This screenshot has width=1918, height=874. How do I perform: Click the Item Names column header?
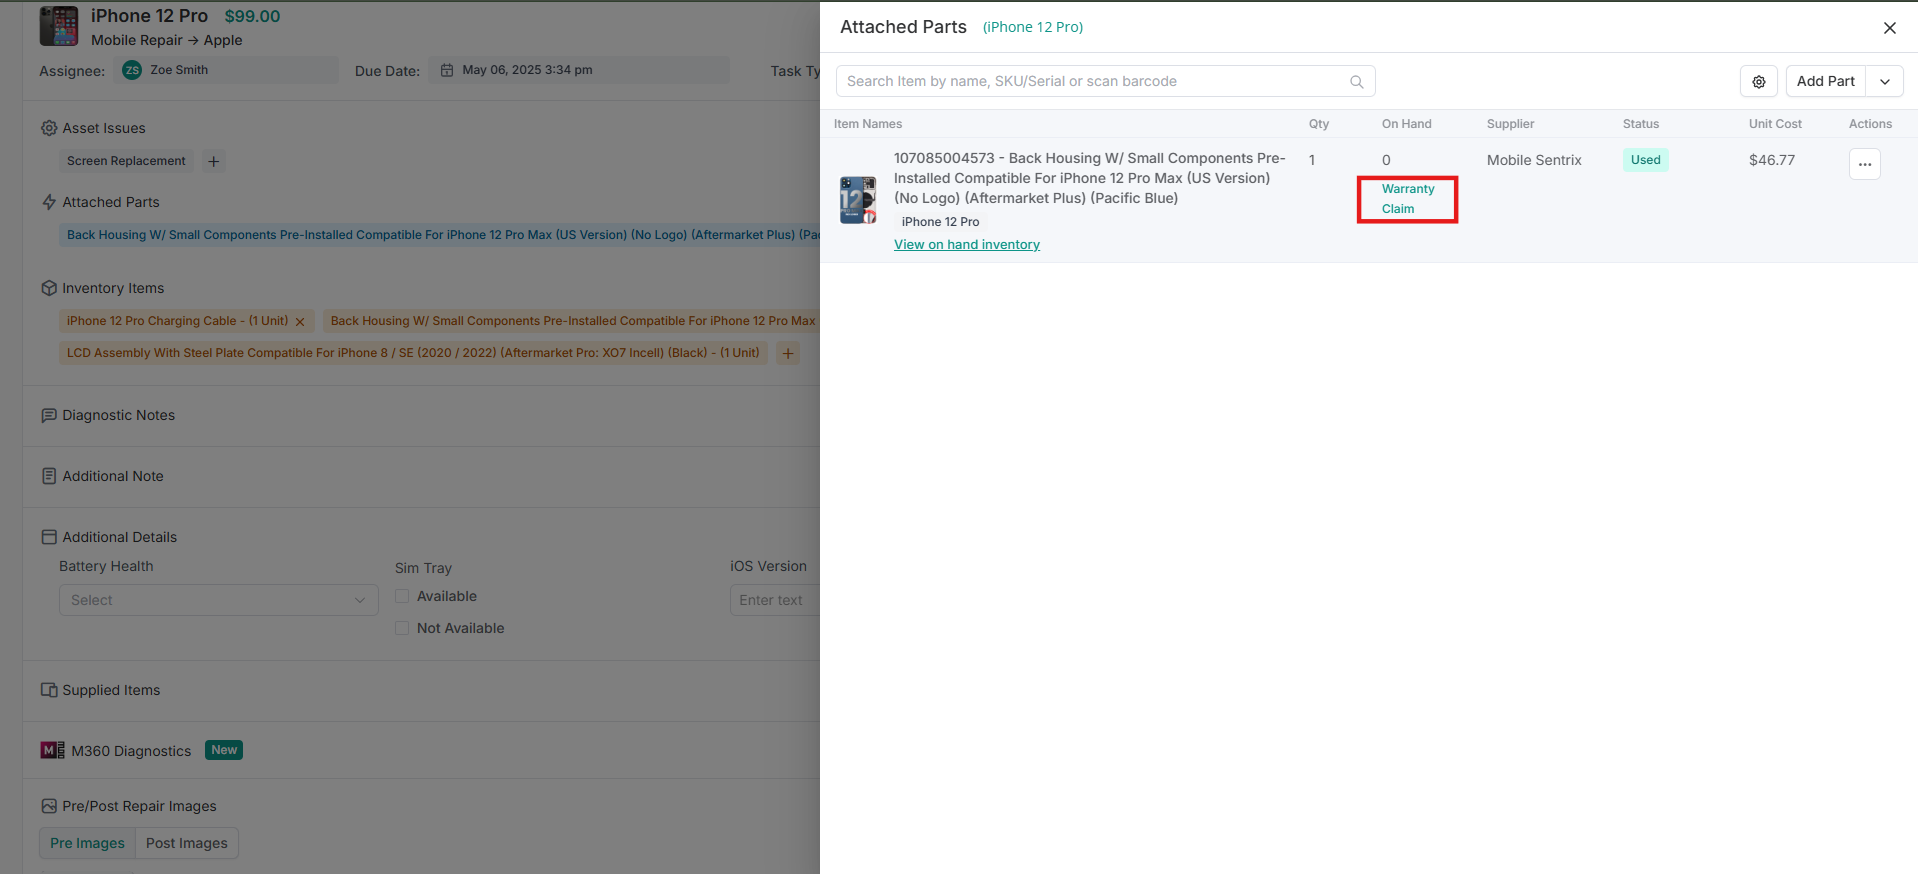pyautogui.click(x=868, y=124)
